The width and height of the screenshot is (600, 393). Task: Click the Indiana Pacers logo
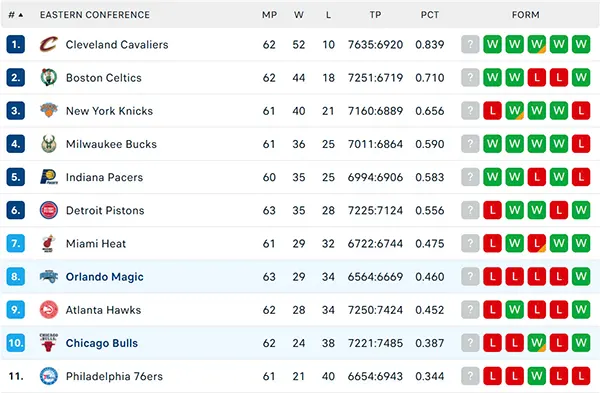click(49, 177)
